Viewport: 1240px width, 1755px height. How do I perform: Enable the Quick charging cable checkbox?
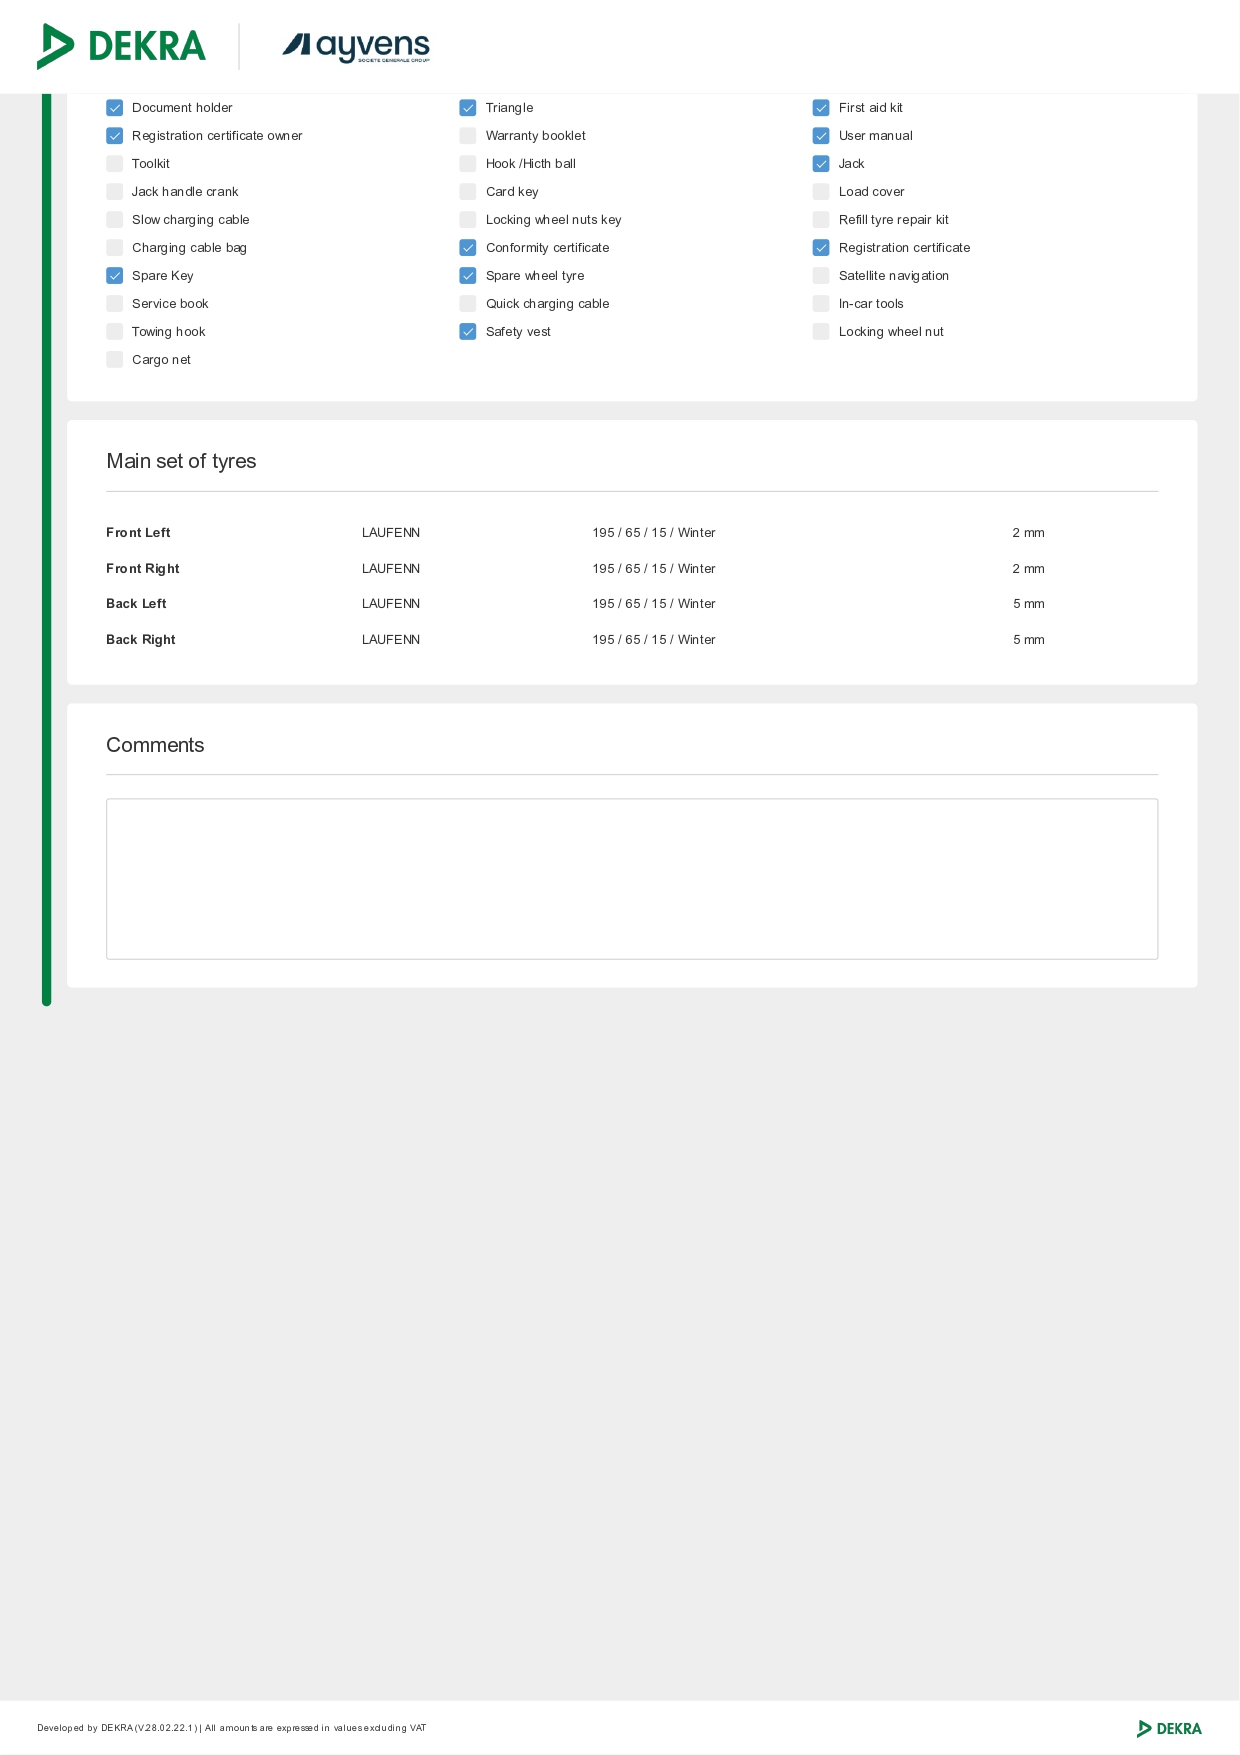point(468,304)
